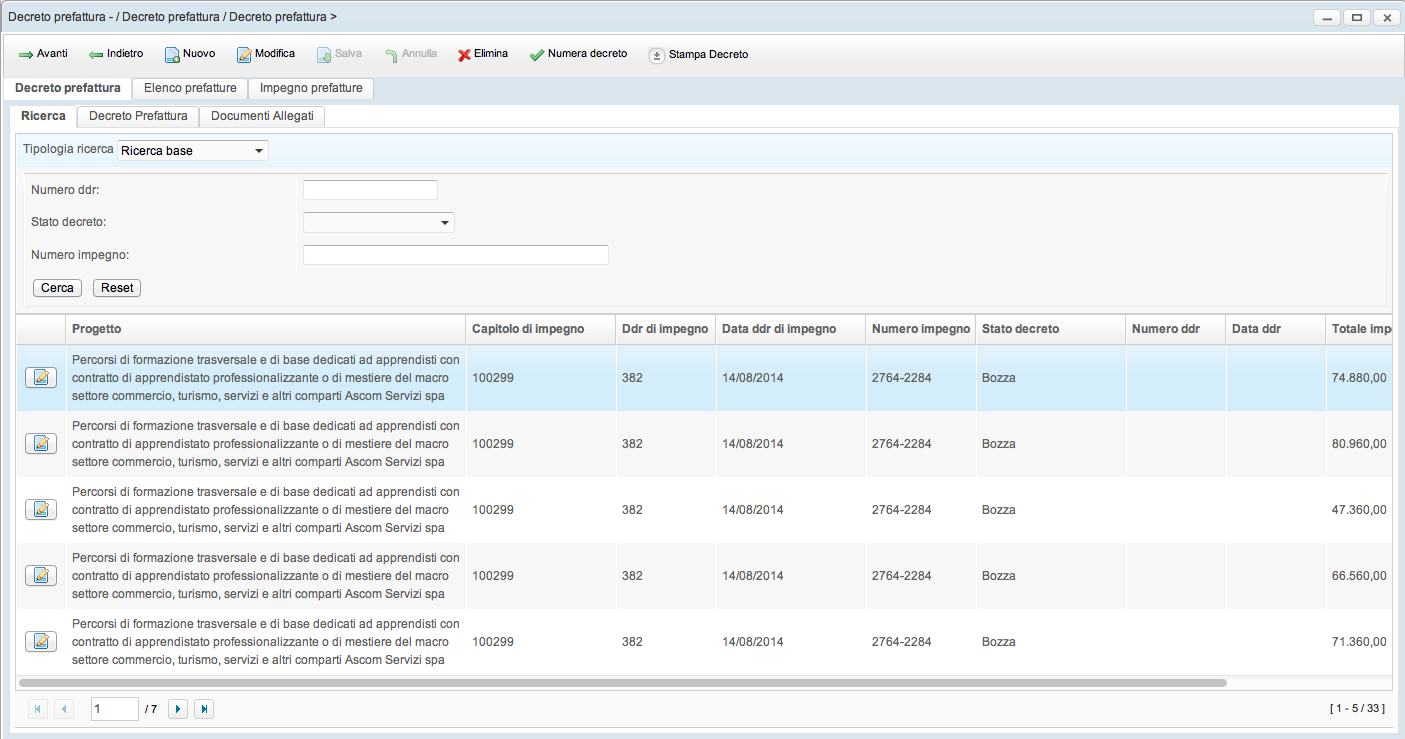Delete record using red Elimina icon
Screen dimensions: 1405x739
click(x=464, y=55)
